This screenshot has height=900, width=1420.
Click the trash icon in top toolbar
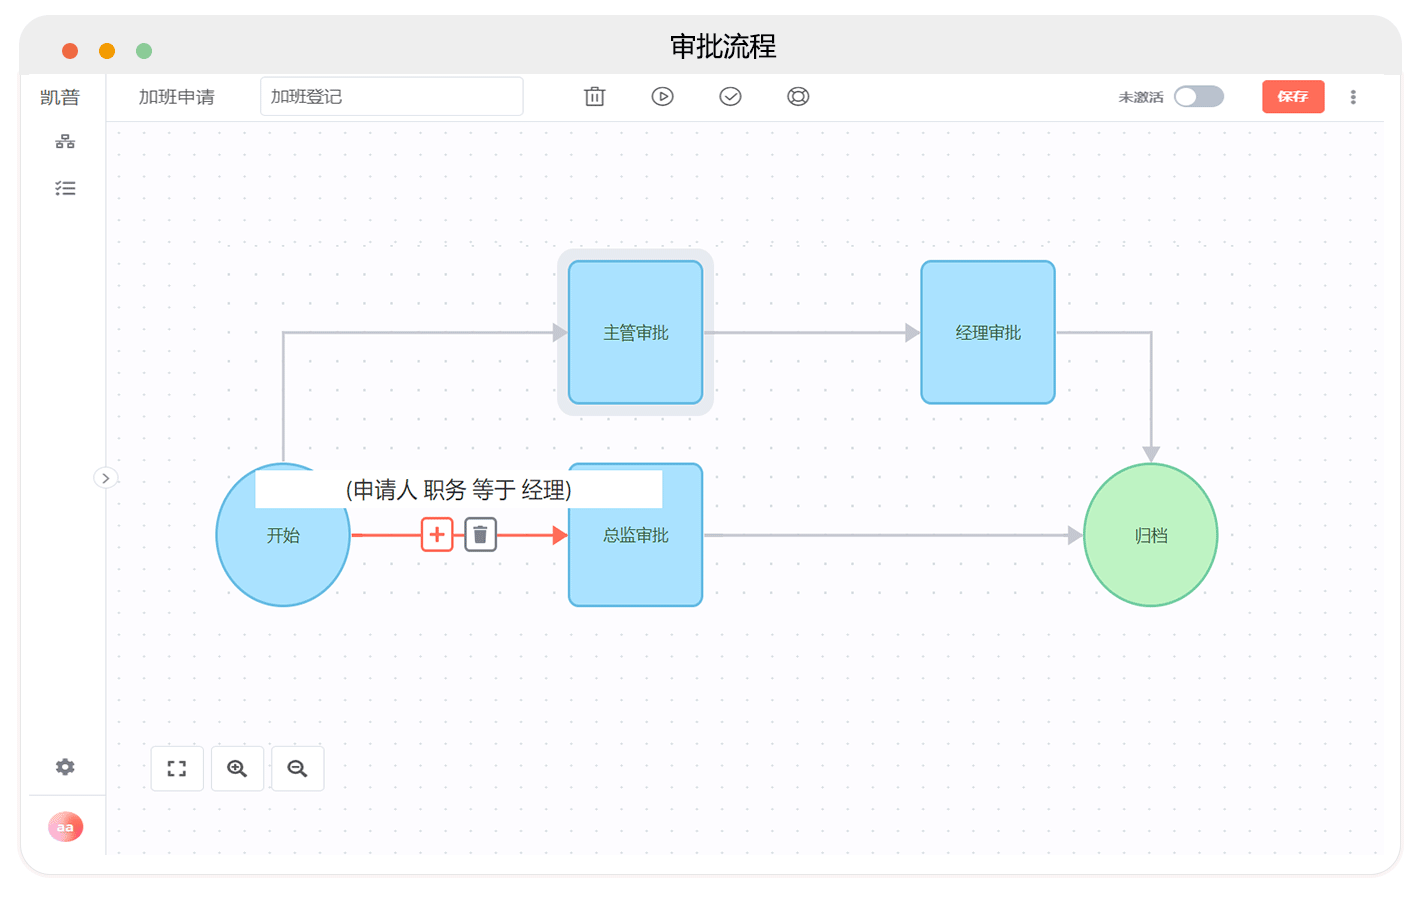tap(595, 96)
